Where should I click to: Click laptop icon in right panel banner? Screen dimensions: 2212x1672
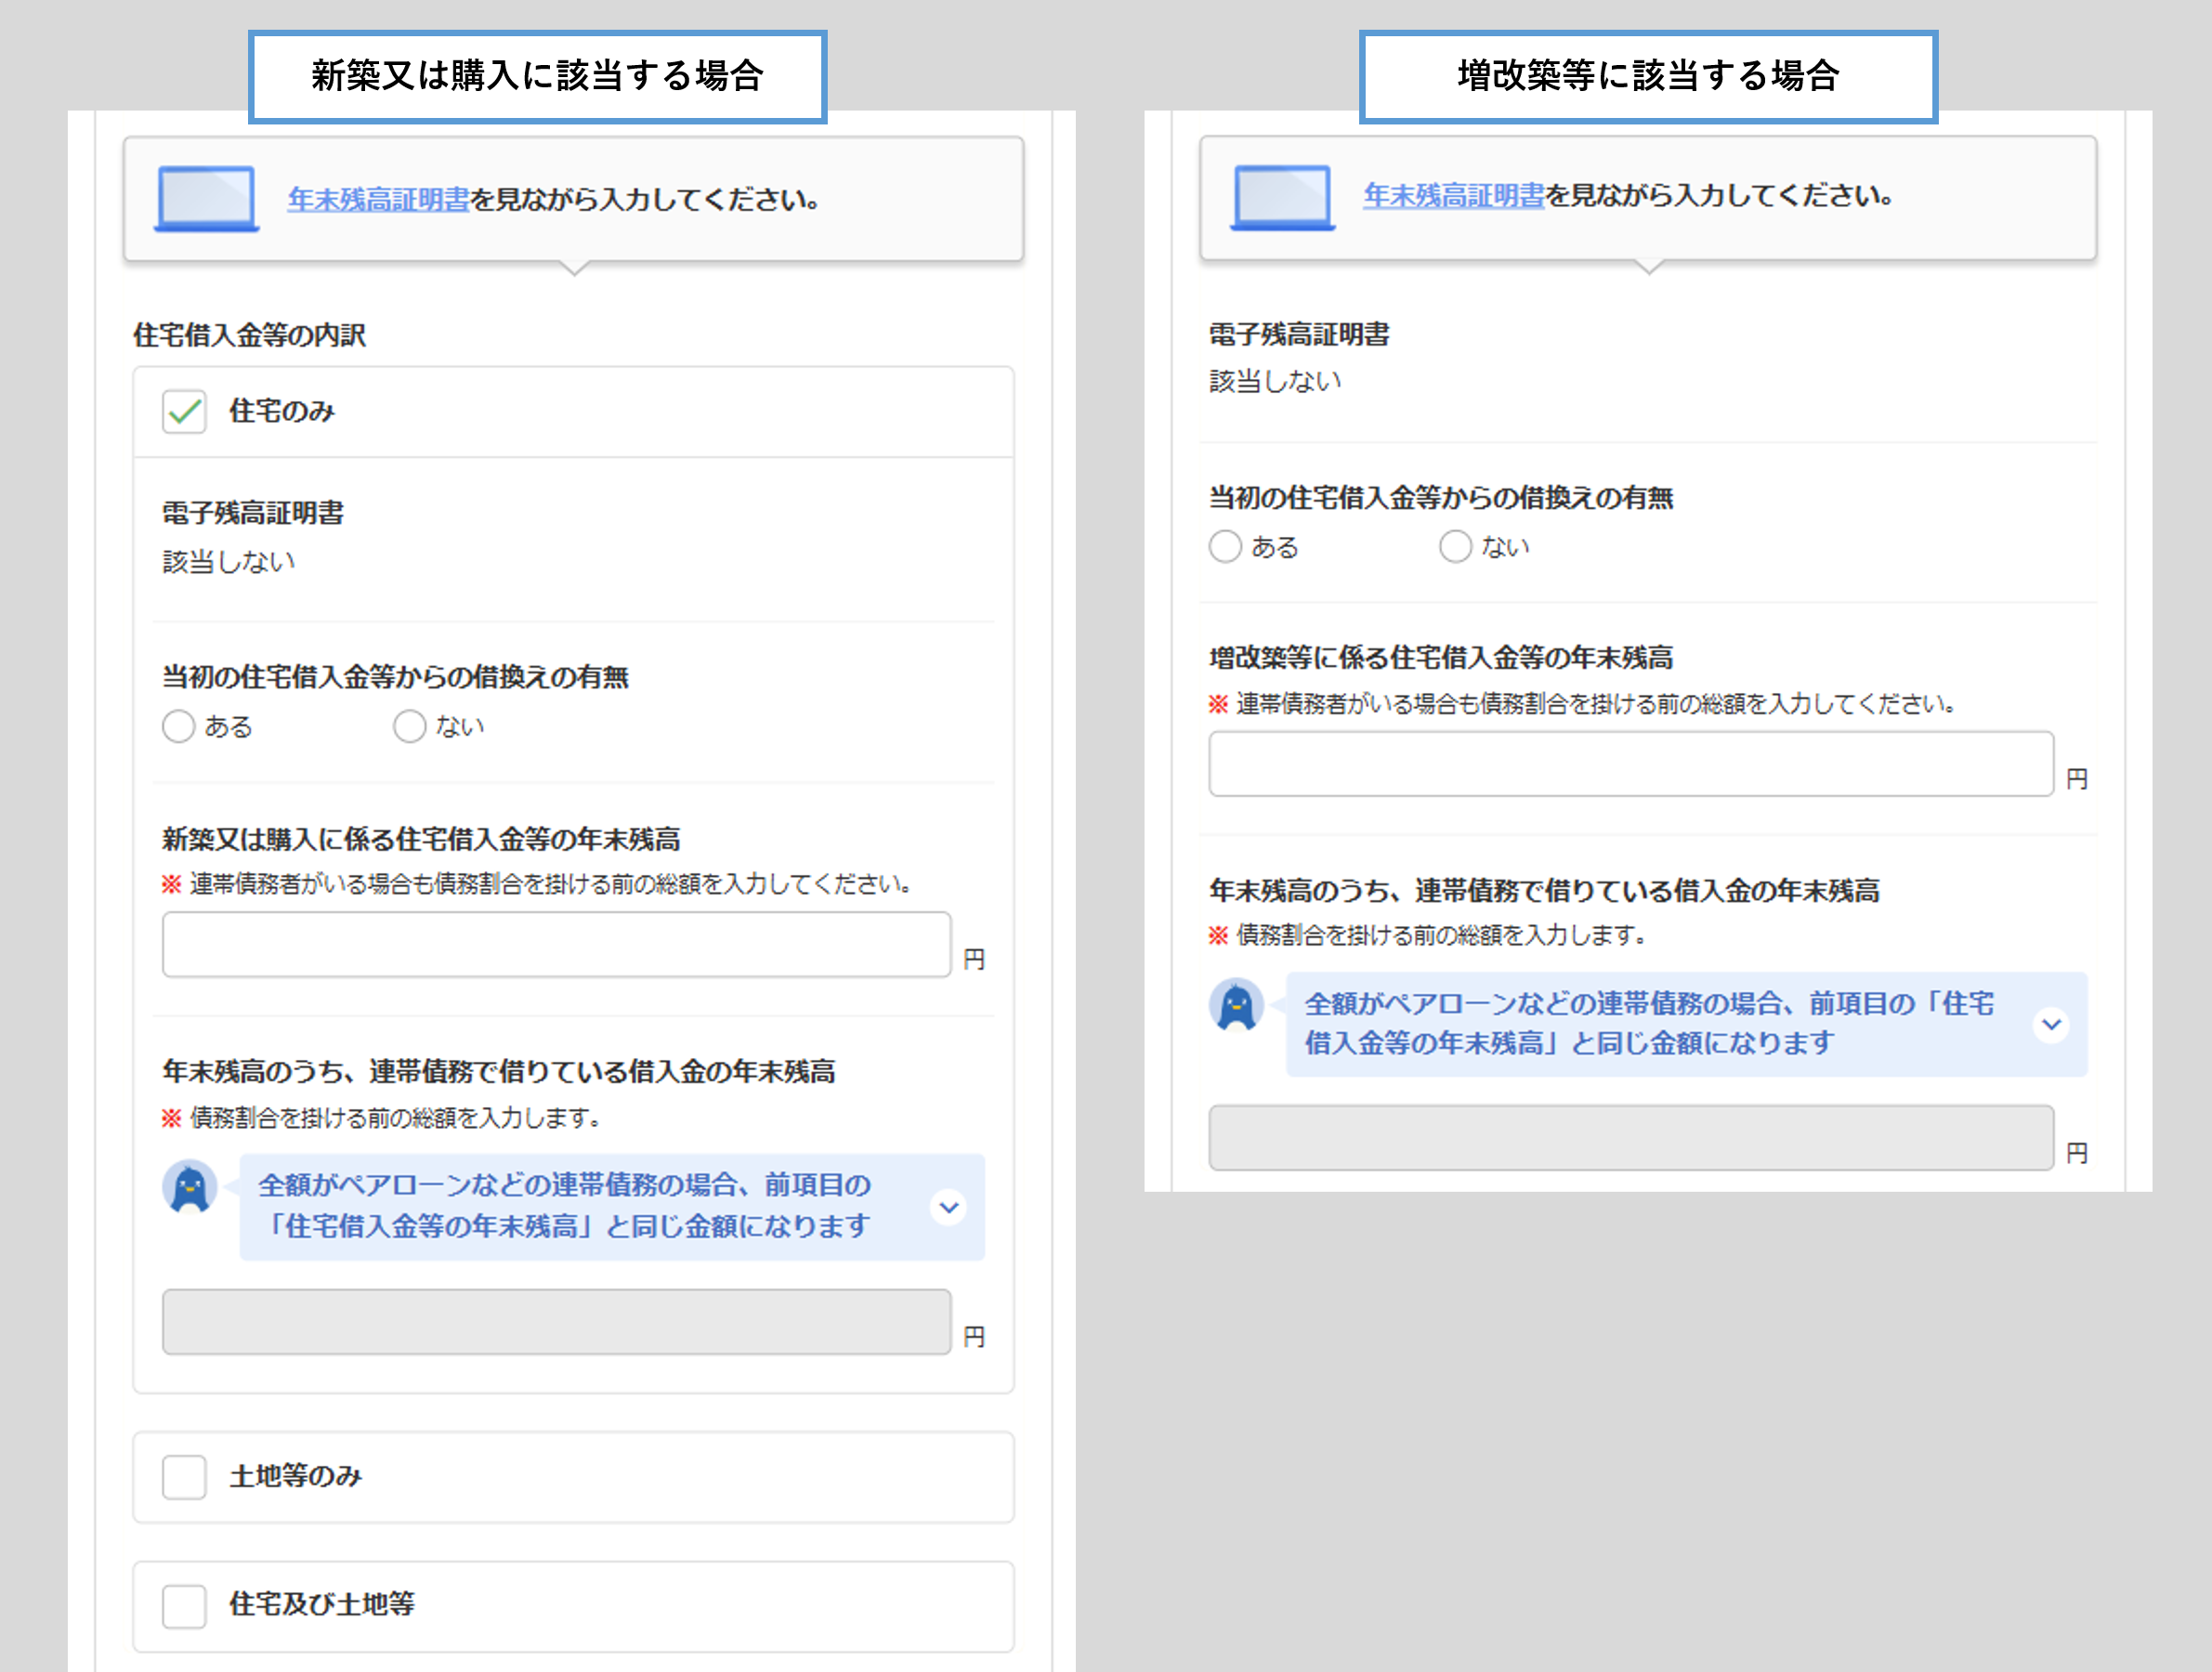click(x=1282, y=197)
